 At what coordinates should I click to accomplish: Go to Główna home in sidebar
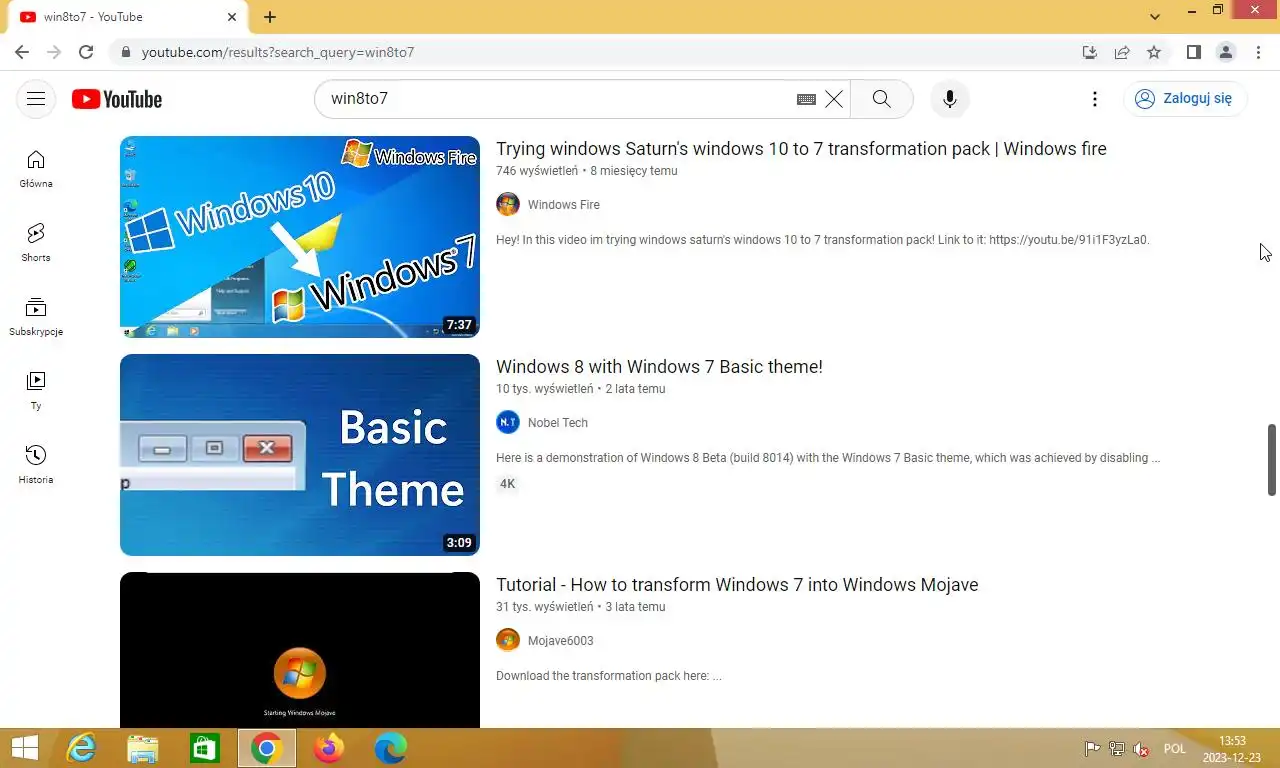click(x=36, y=168)
